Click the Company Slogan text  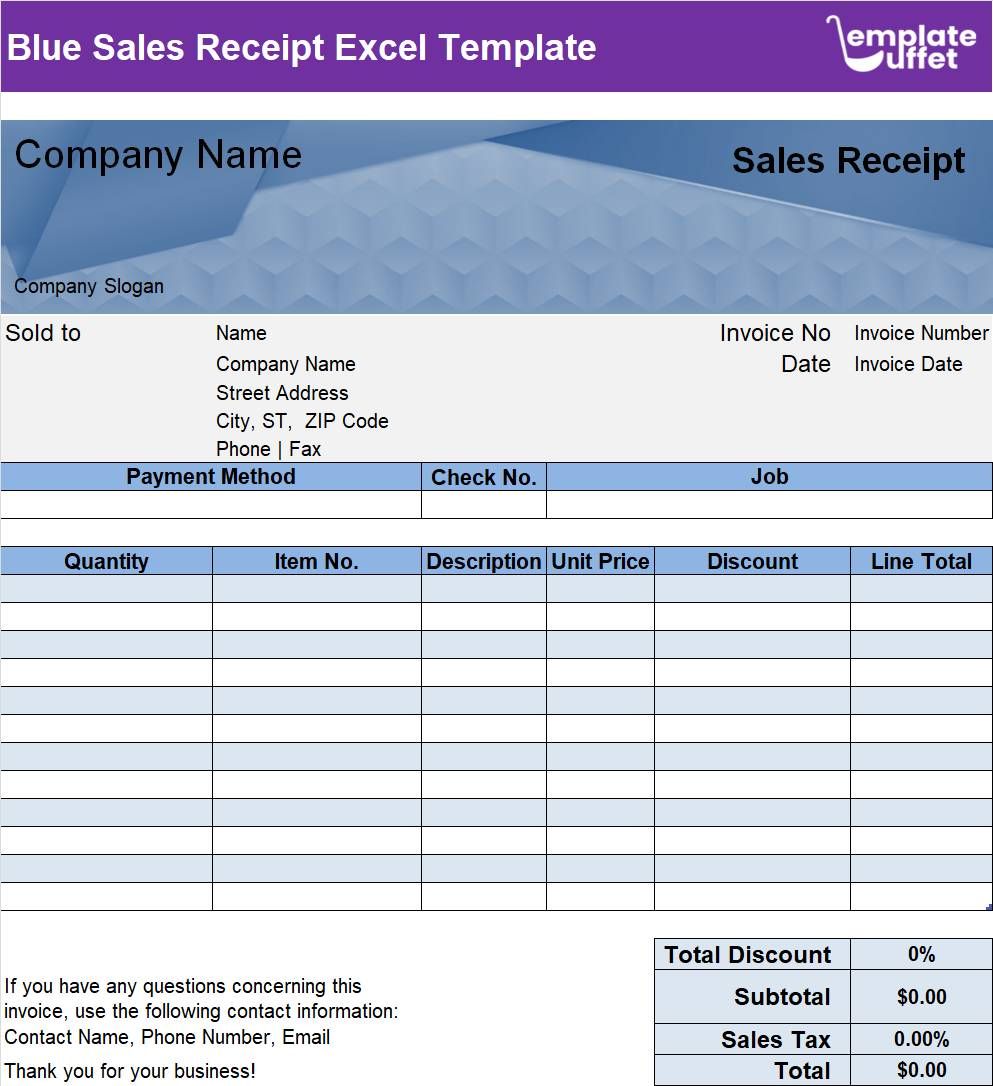click(x=88, y=286)
